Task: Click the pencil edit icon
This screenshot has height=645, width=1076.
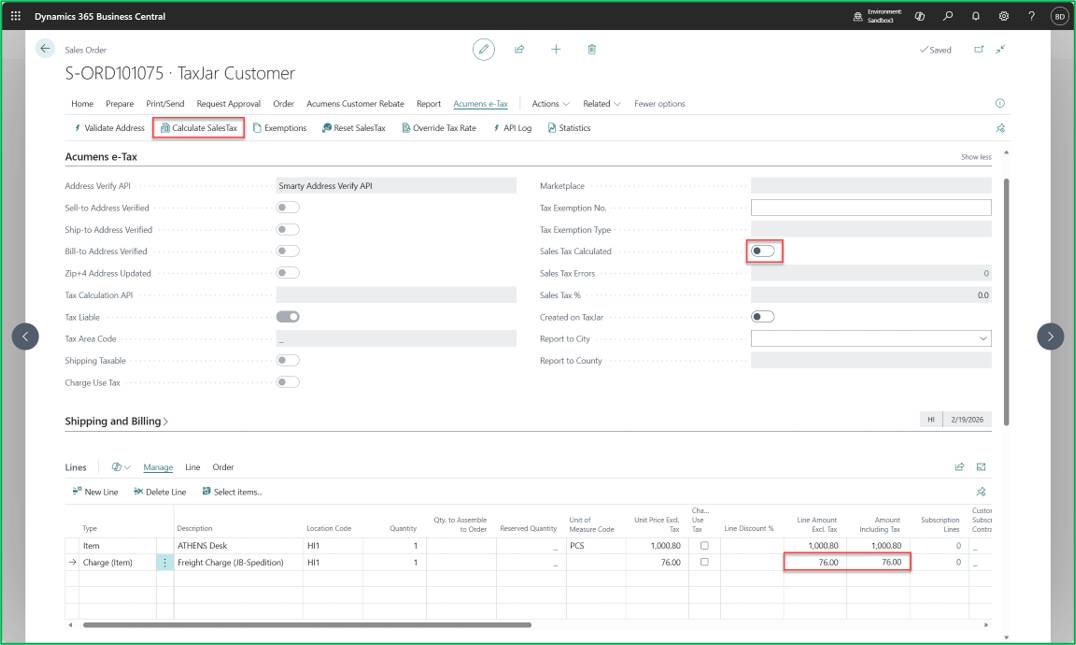Action: click(484, 49)
